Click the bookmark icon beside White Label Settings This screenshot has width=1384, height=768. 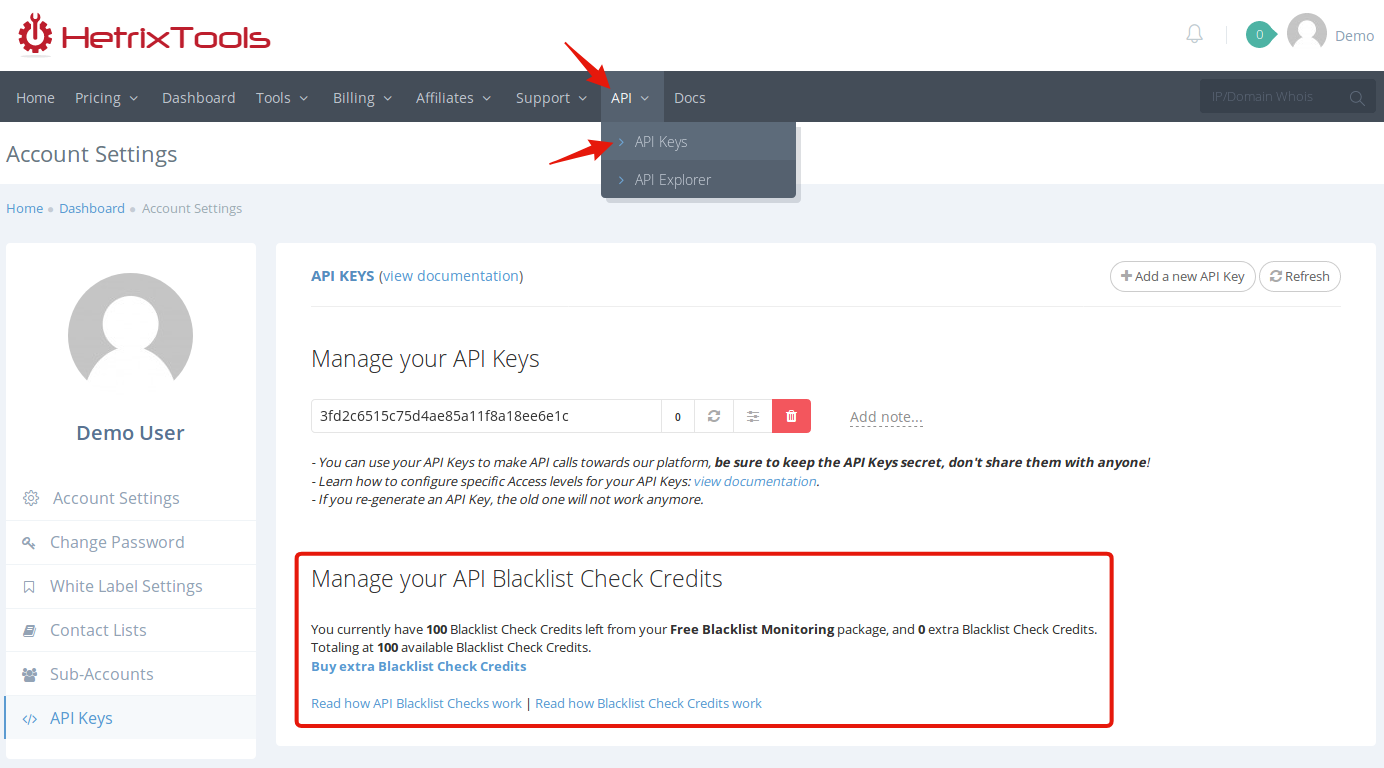click(x=29, y=586)
